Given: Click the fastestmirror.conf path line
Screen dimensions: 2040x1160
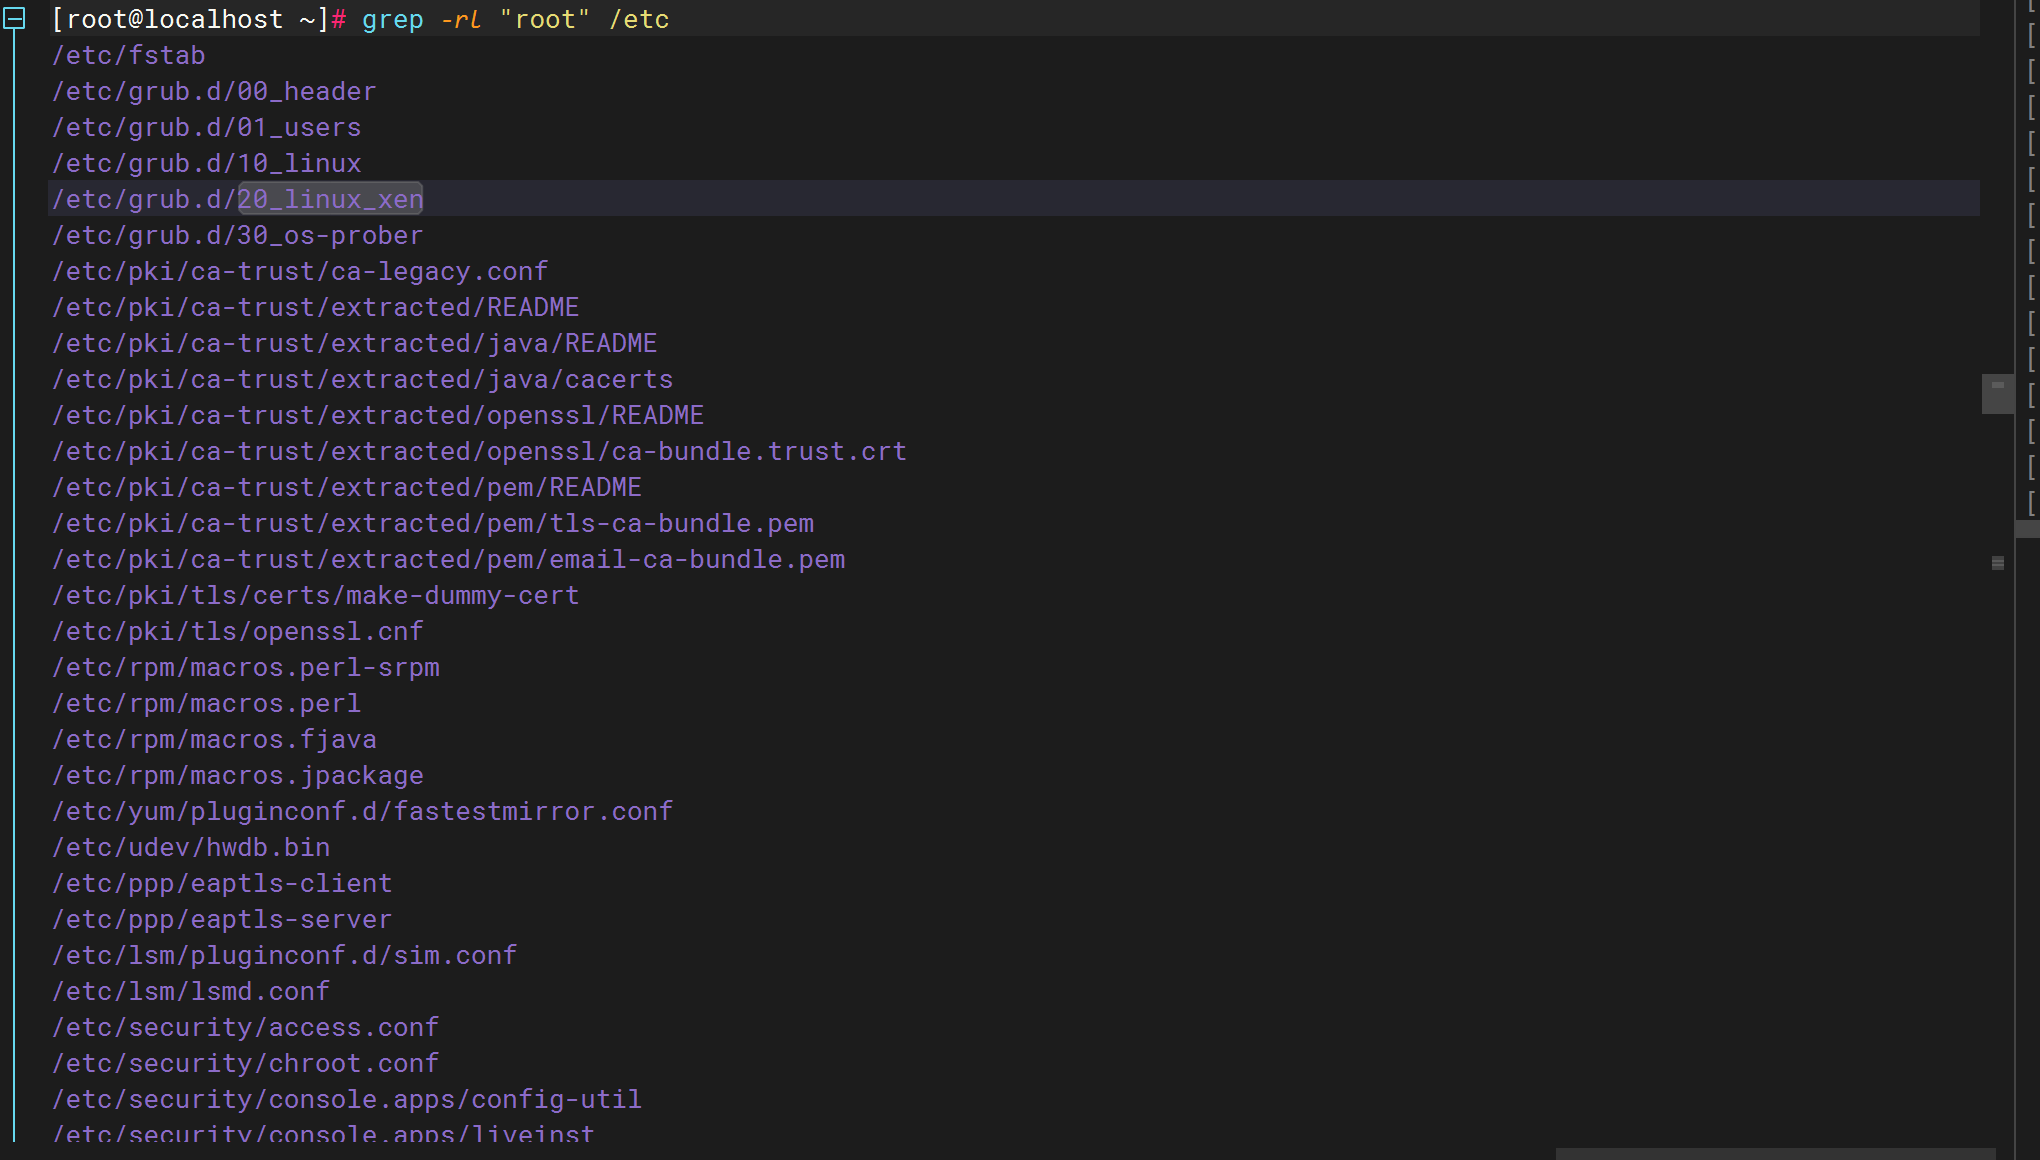Looking at the screenshot, I should coord(362,811).
